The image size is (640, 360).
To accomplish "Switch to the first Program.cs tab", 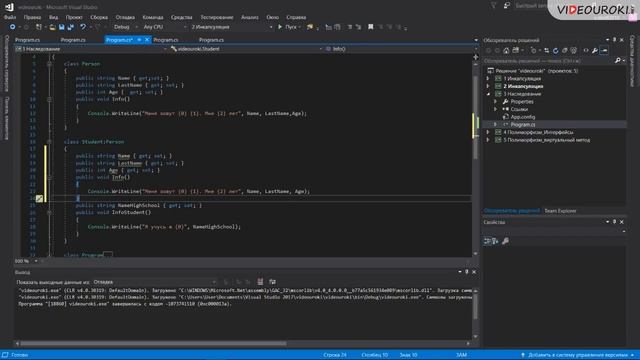I will point(27,40).
